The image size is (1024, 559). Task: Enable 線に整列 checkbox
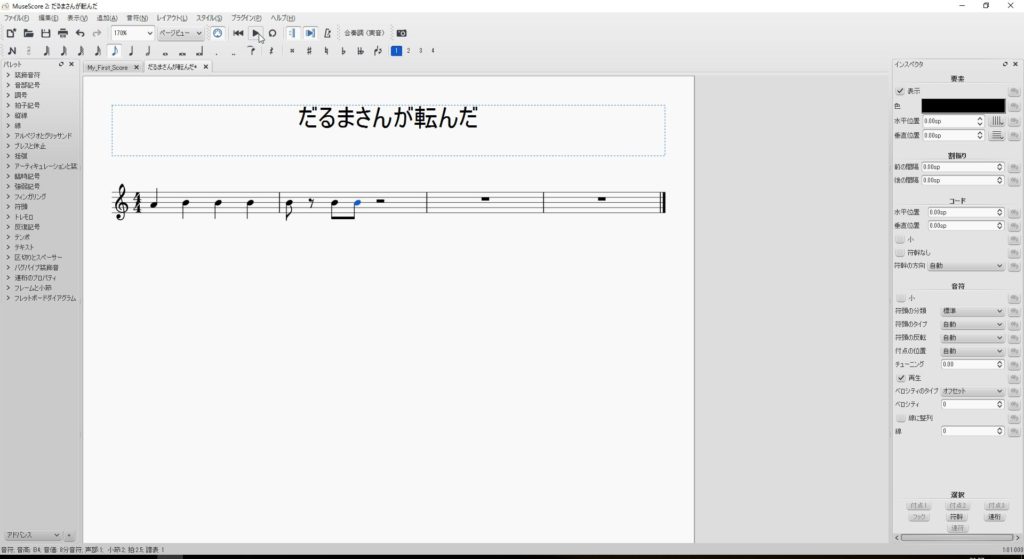[901, 418]
